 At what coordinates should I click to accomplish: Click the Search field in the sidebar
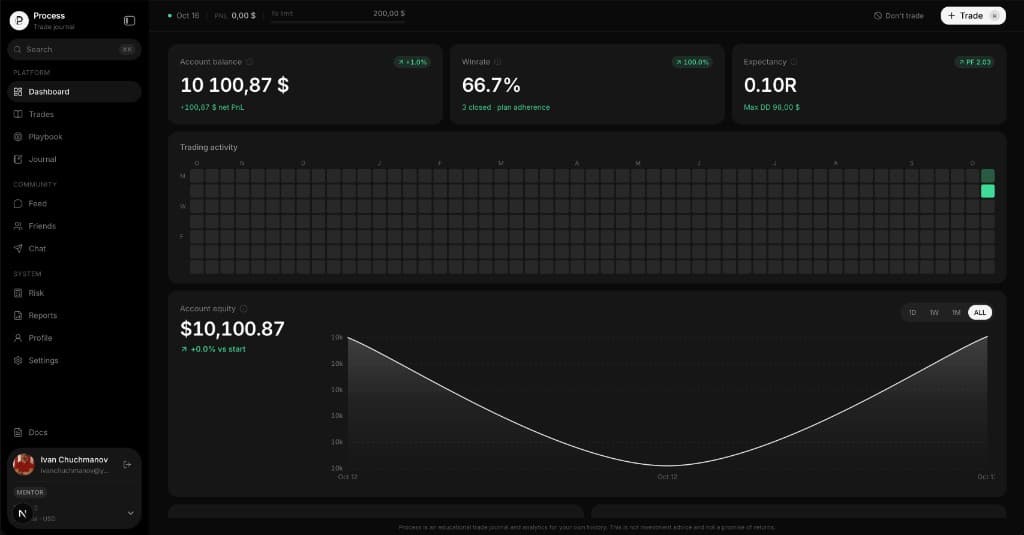74,49
